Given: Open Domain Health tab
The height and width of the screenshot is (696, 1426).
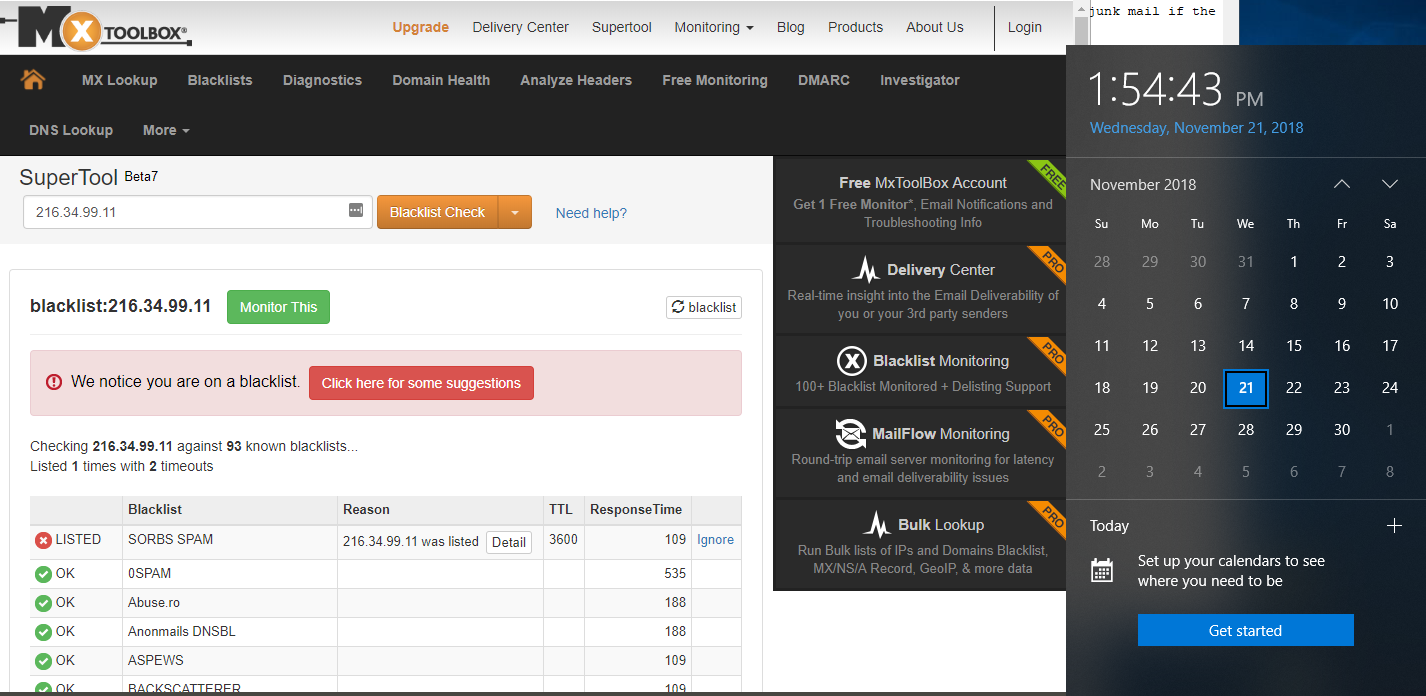Looking at the screenshot, I should tap(441, 80).
